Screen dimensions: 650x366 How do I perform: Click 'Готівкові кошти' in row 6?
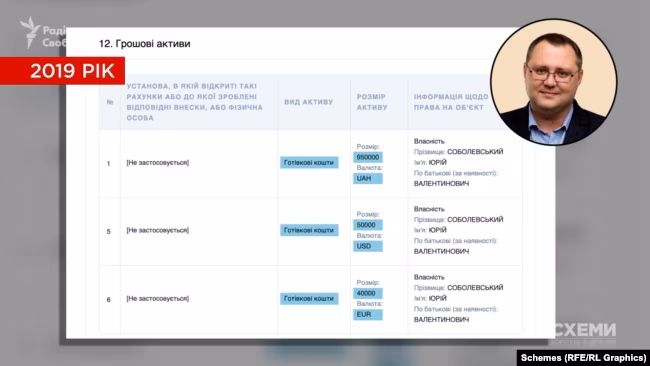tap(309, 298)
